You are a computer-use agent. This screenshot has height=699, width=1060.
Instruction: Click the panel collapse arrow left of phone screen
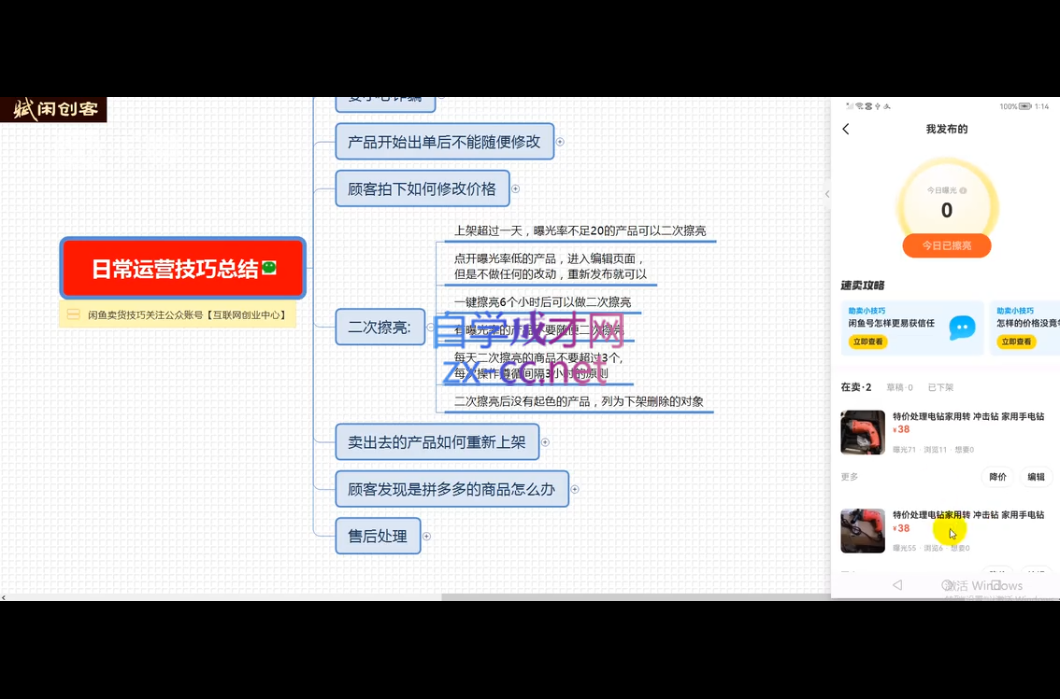point(827,194)
